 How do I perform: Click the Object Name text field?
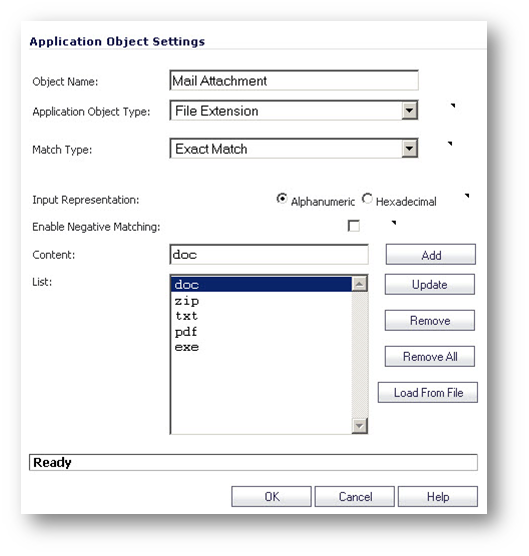(x=294, y=80)
